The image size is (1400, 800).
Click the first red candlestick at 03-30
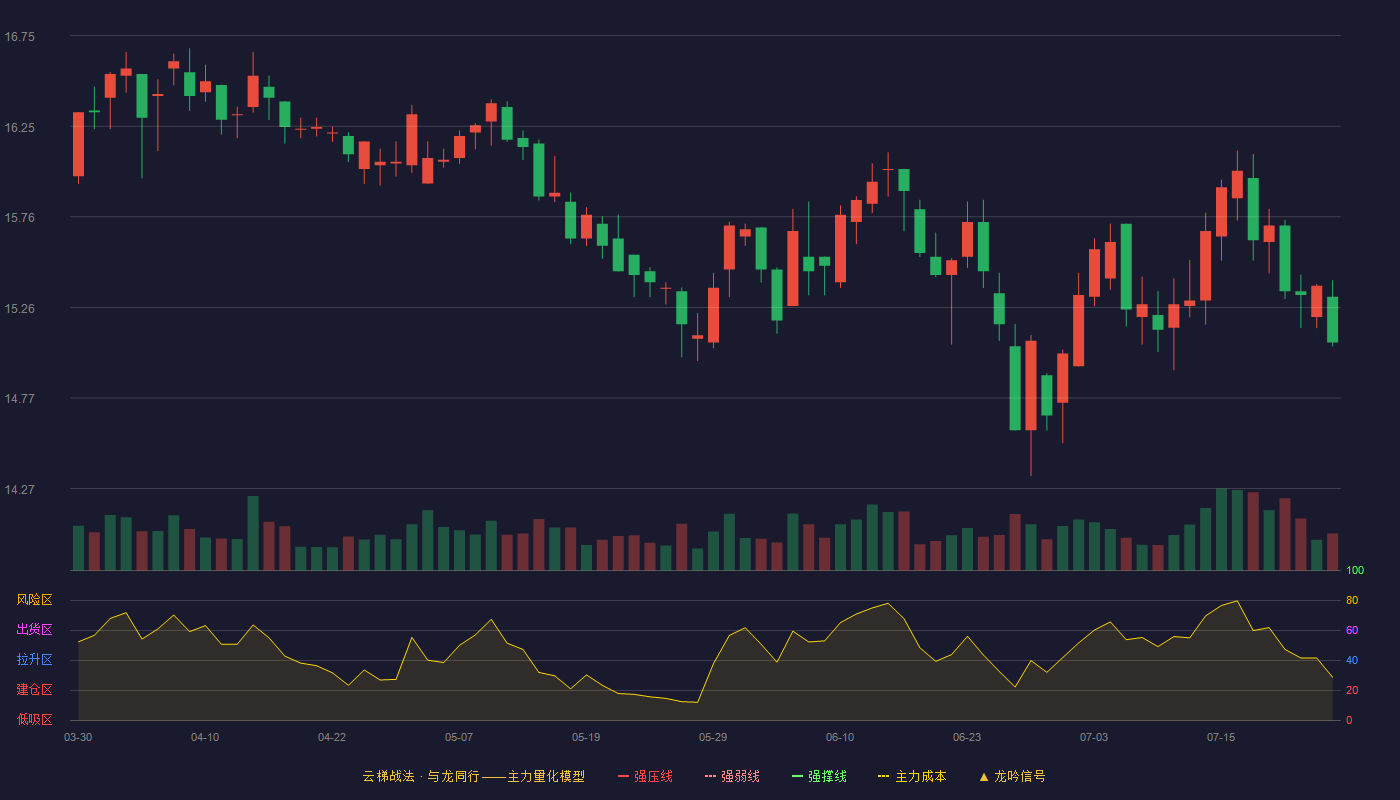point(78,144)
